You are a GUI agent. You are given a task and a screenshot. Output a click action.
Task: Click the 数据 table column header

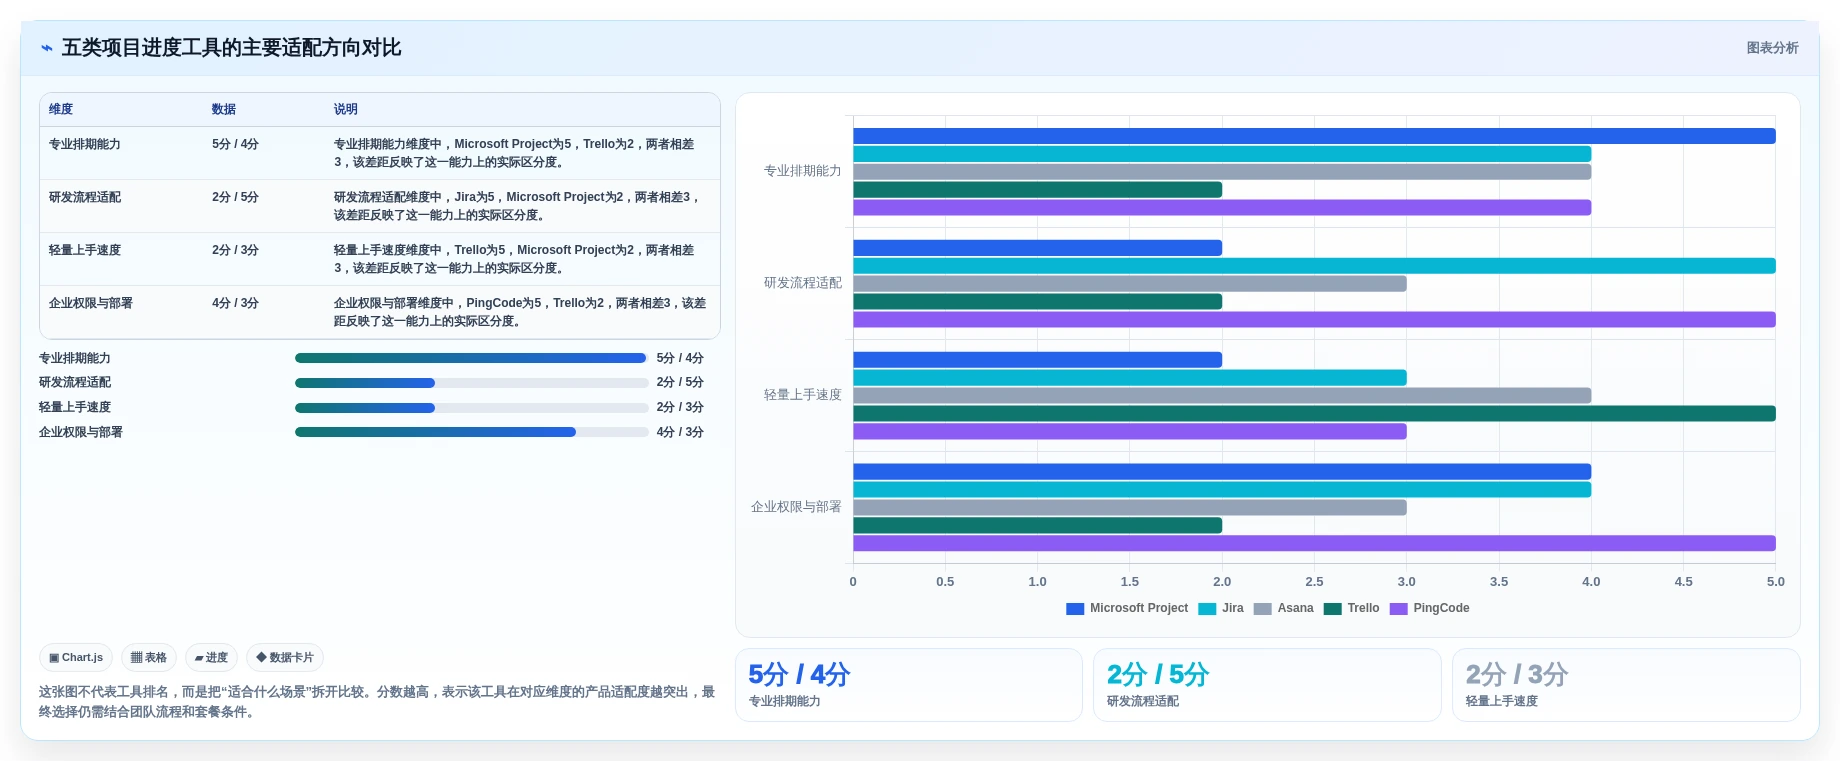(x=224, y=109)
